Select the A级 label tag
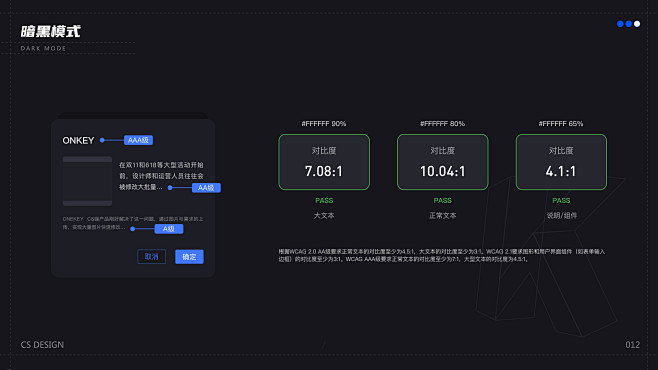 [x=169, y=229]
